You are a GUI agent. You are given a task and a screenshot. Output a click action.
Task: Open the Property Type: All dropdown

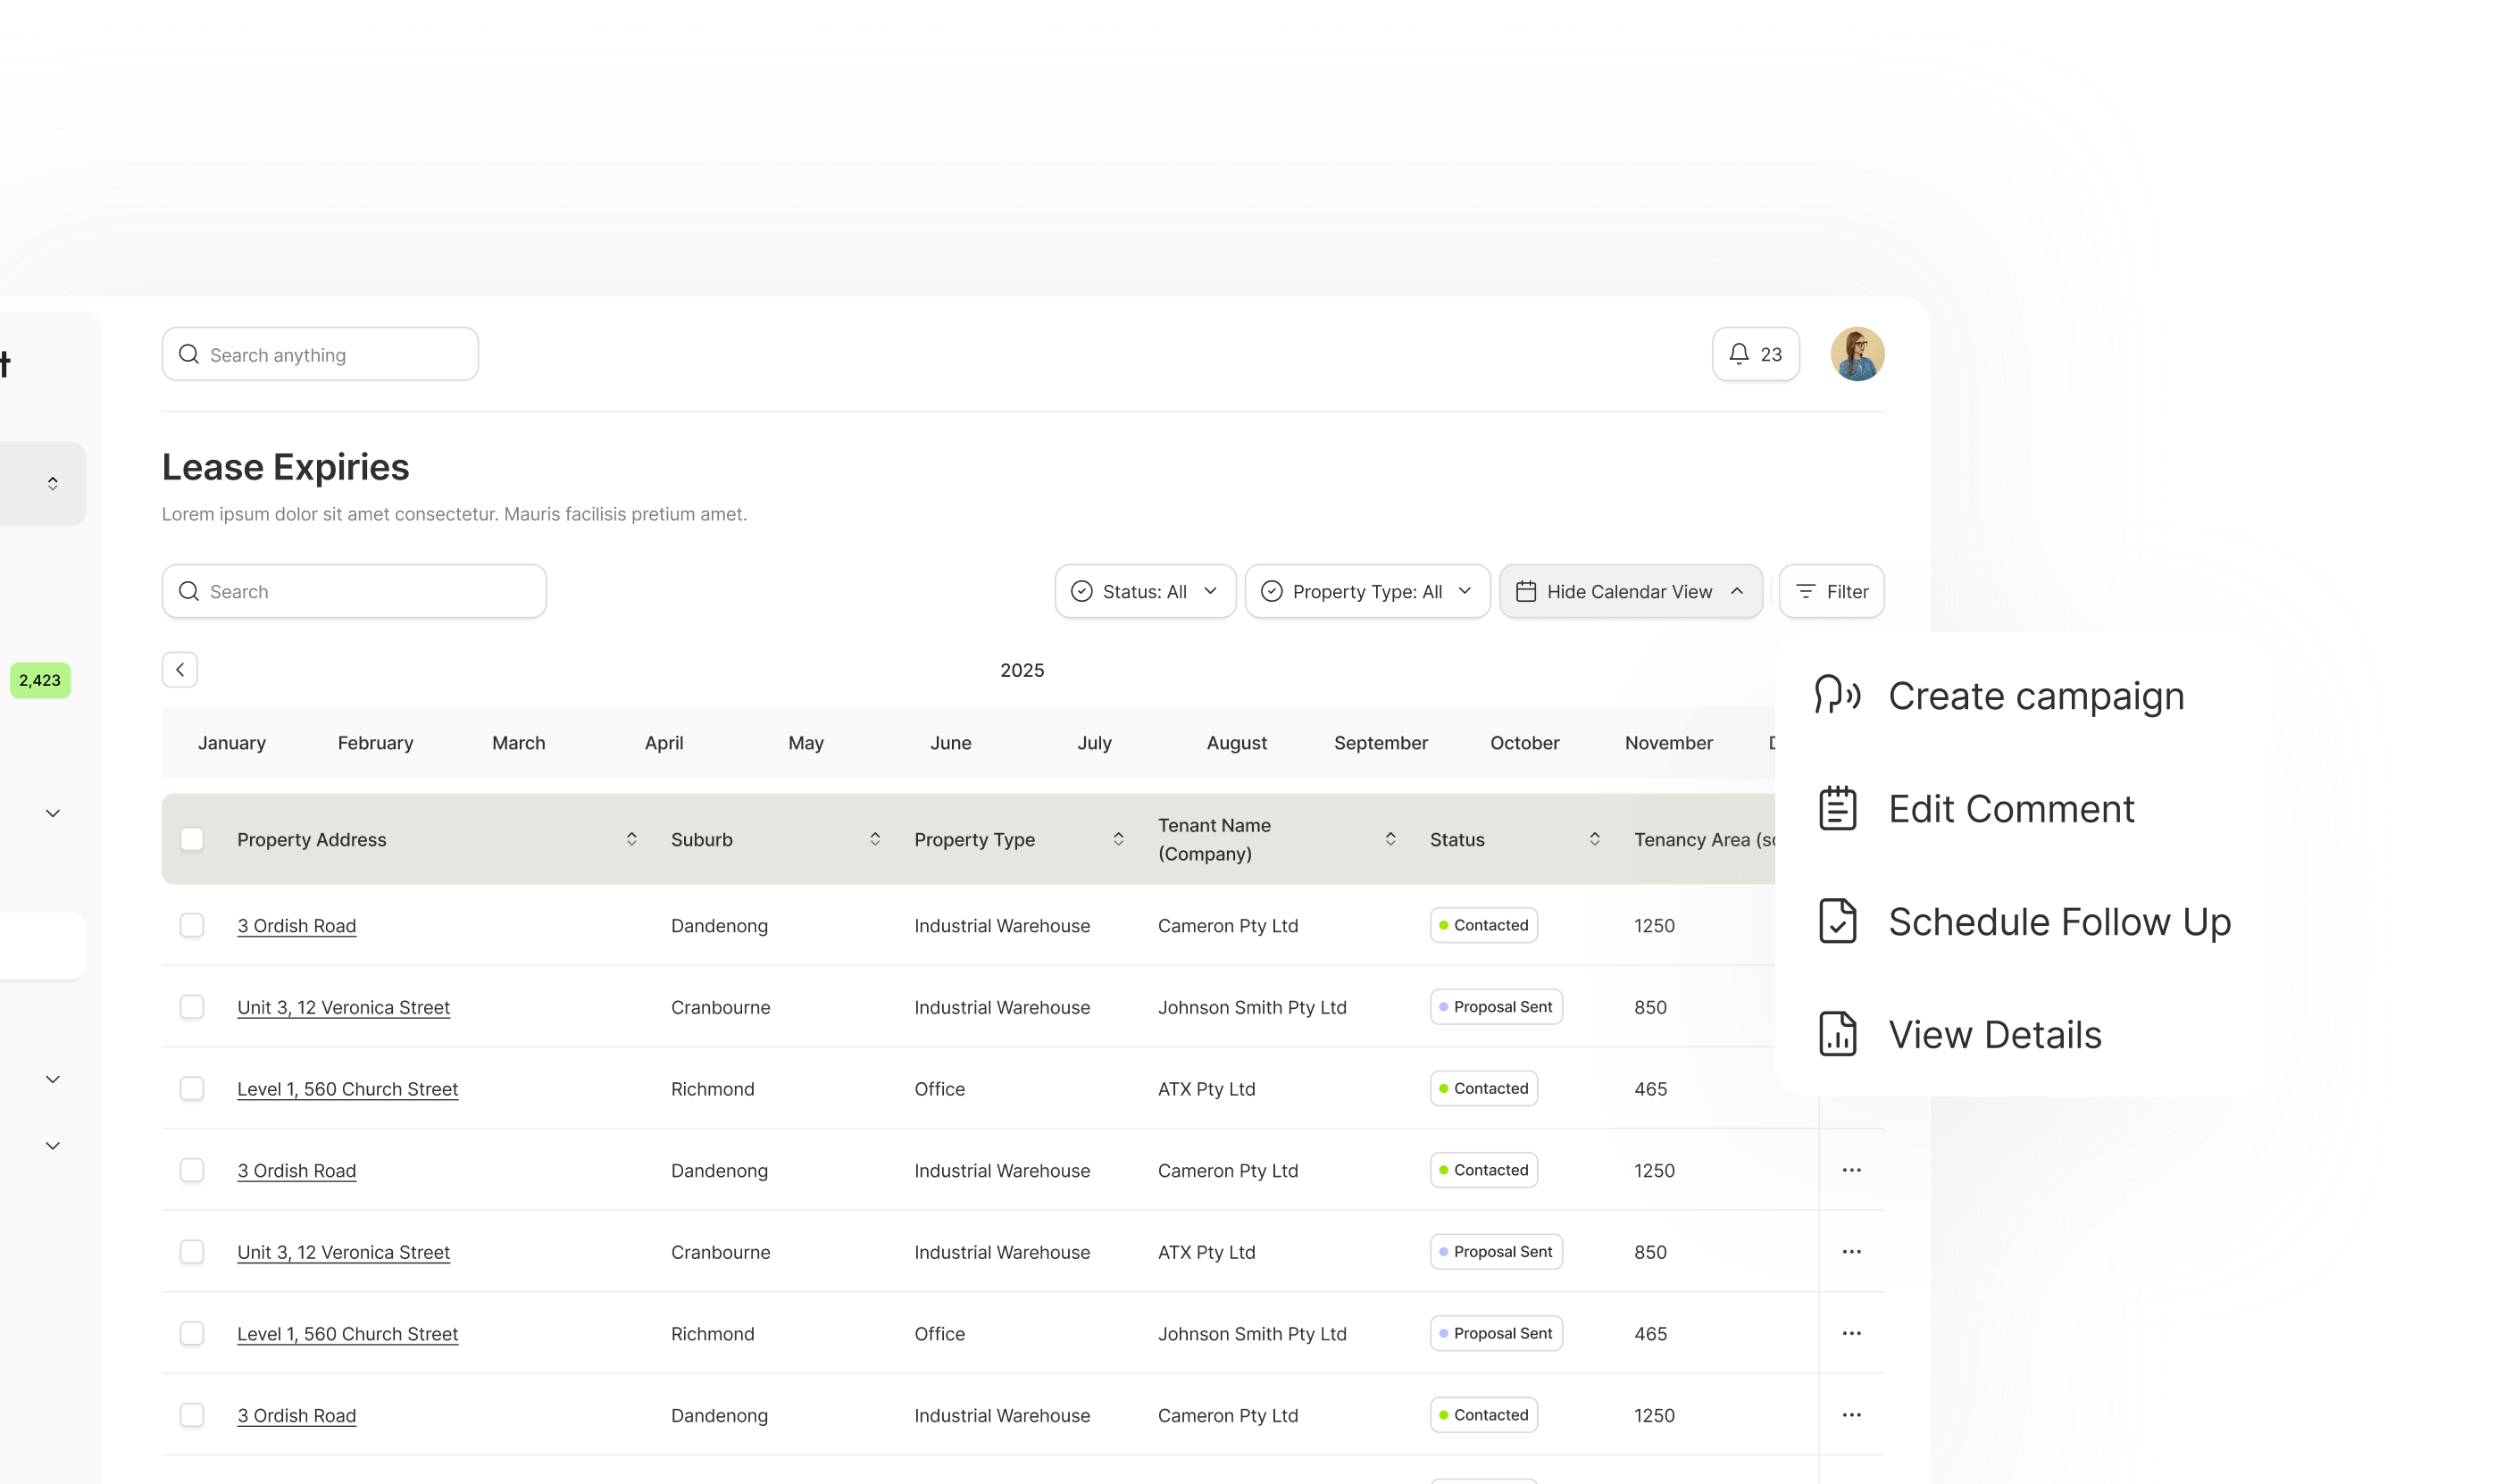tap(1367, 591)
